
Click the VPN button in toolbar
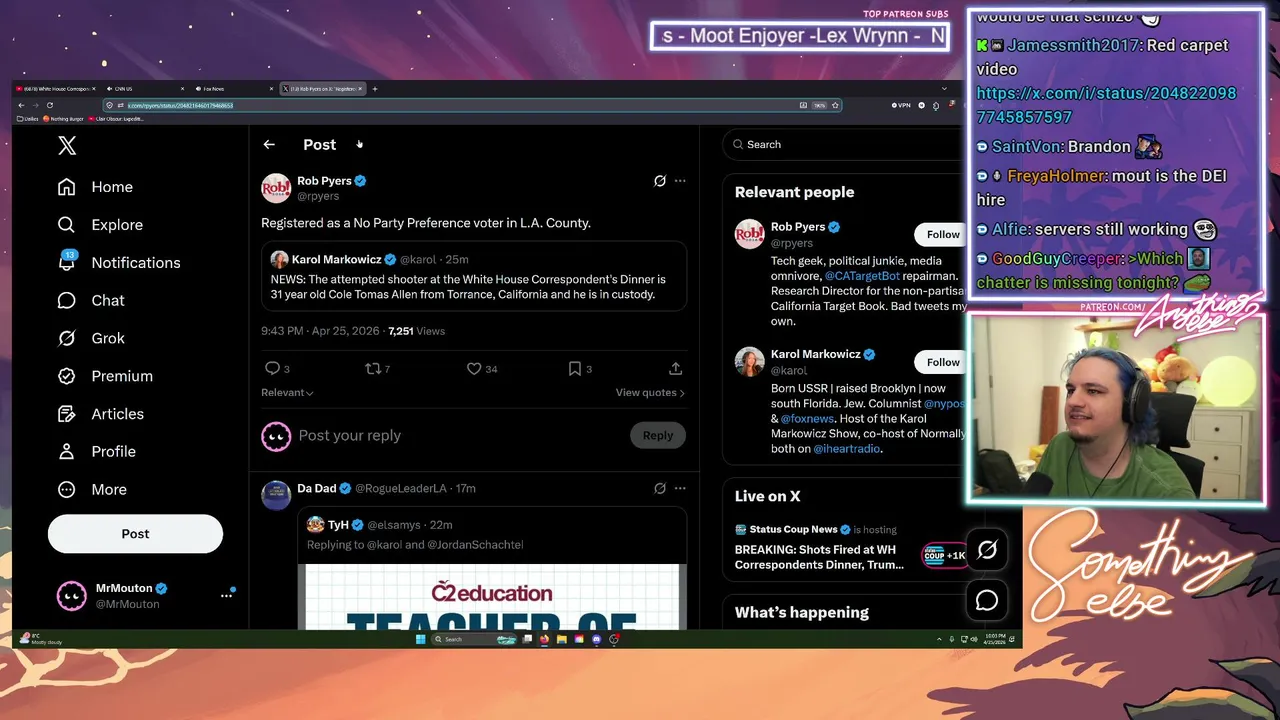pos(900,105)
